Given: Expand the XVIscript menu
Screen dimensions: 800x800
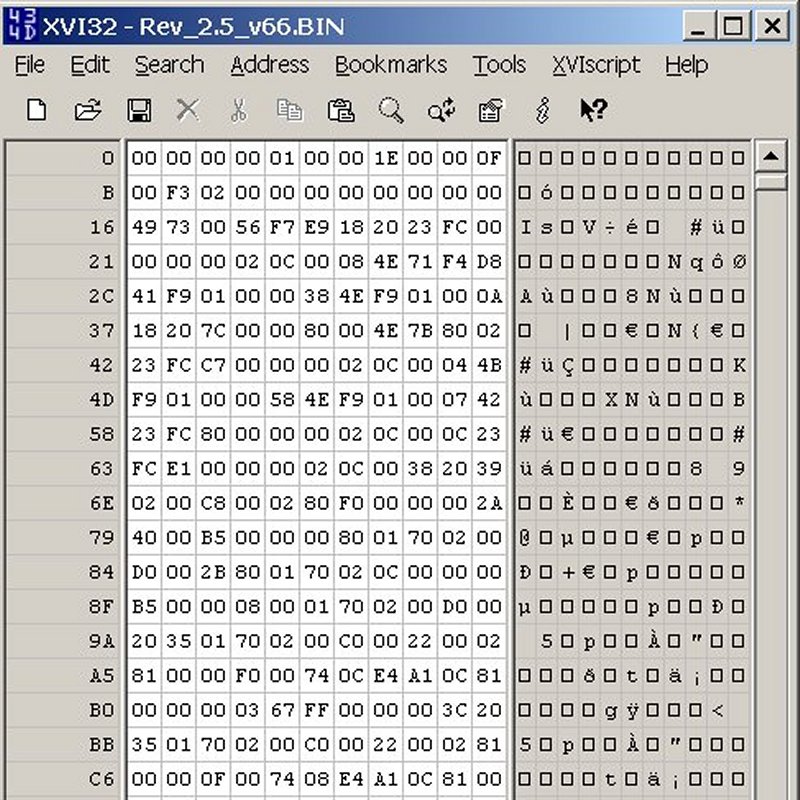Looking at the screenshot, I should pyautogui.click(x=595, y=65).
